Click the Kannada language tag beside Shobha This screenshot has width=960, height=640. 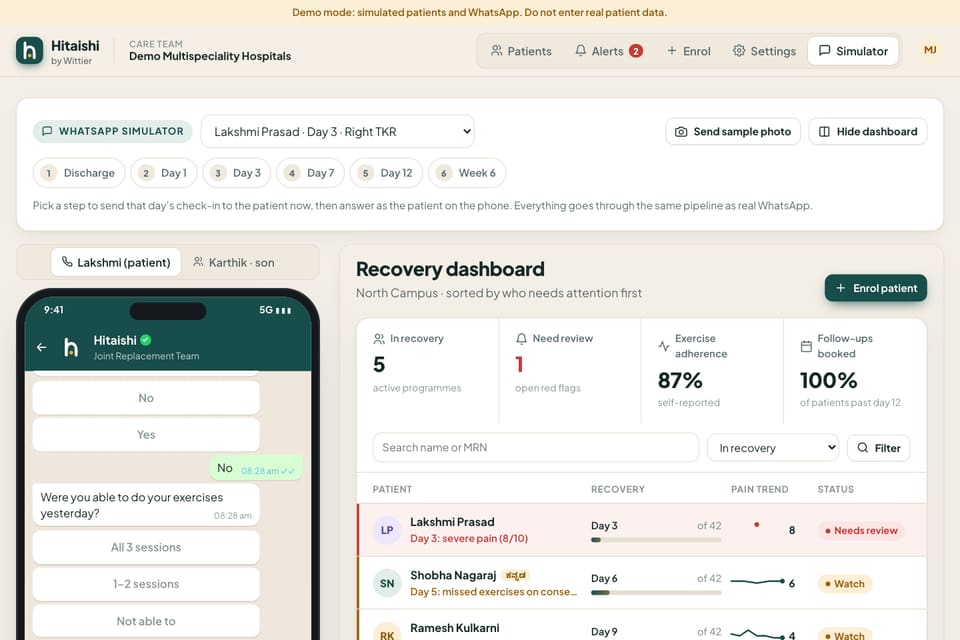516,575
